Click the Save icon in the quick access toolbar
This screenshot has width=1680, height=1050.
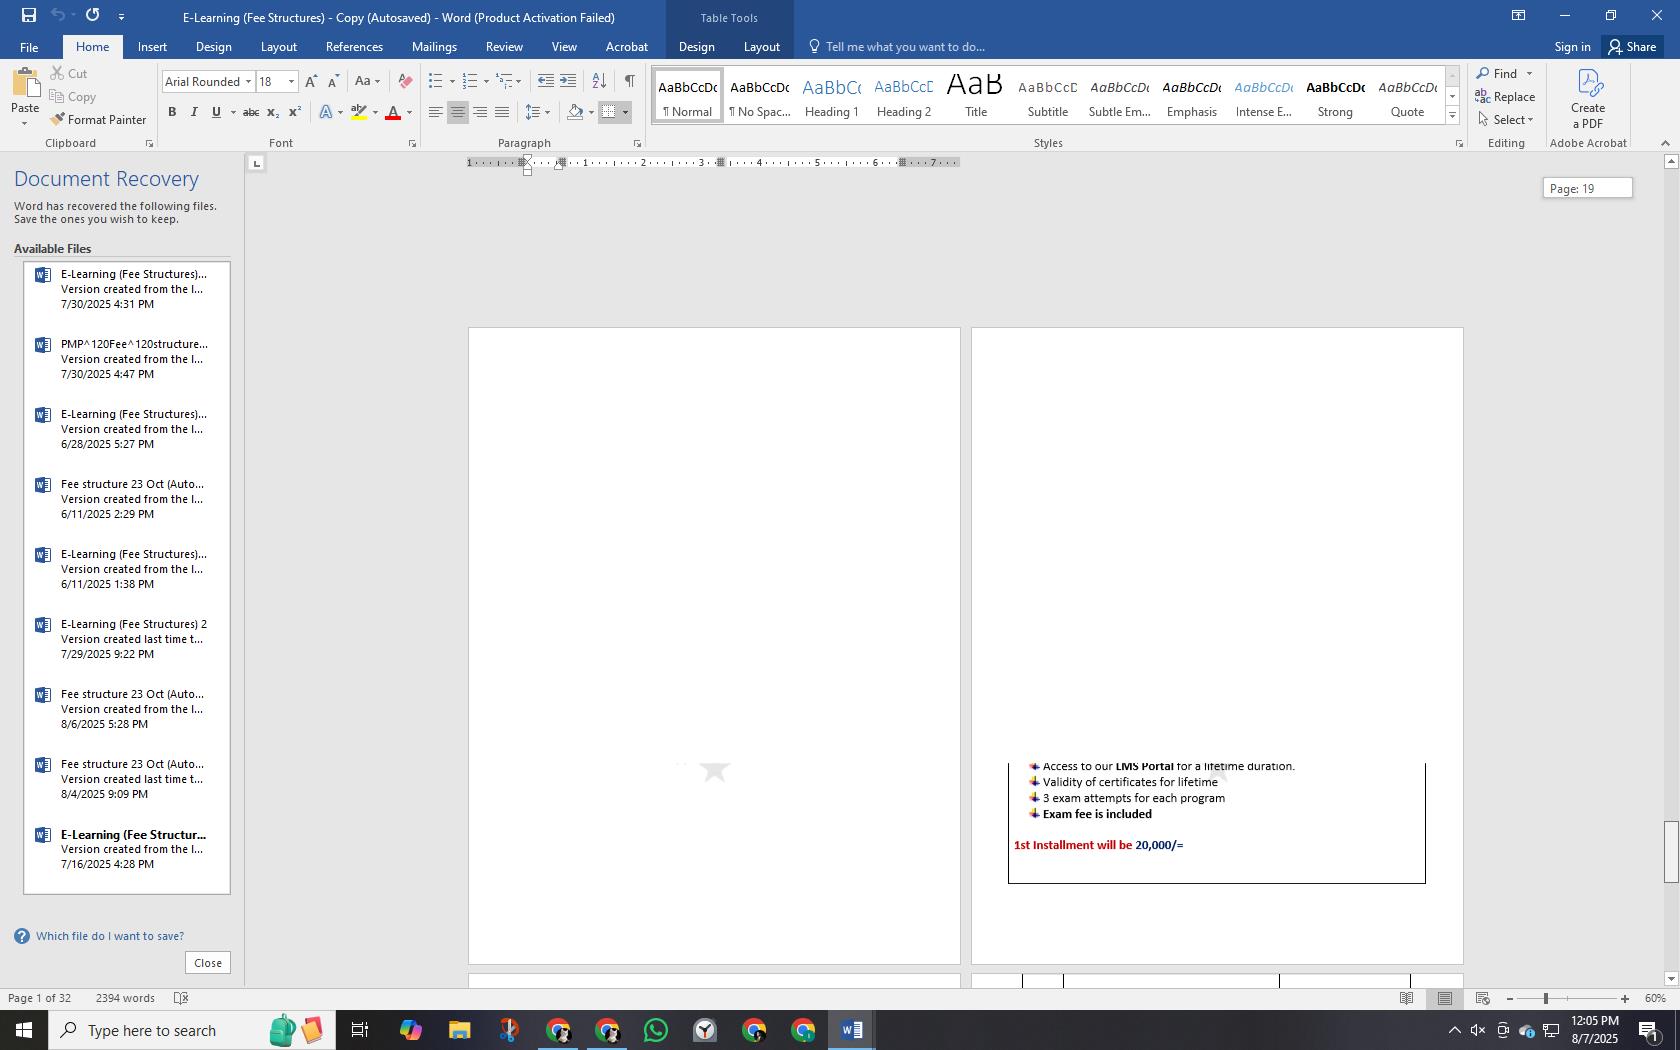coord(29,15)
